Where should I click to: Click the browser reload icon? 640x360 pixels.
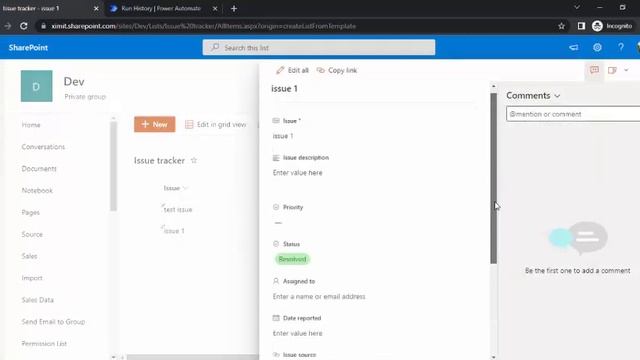point(24,26)
